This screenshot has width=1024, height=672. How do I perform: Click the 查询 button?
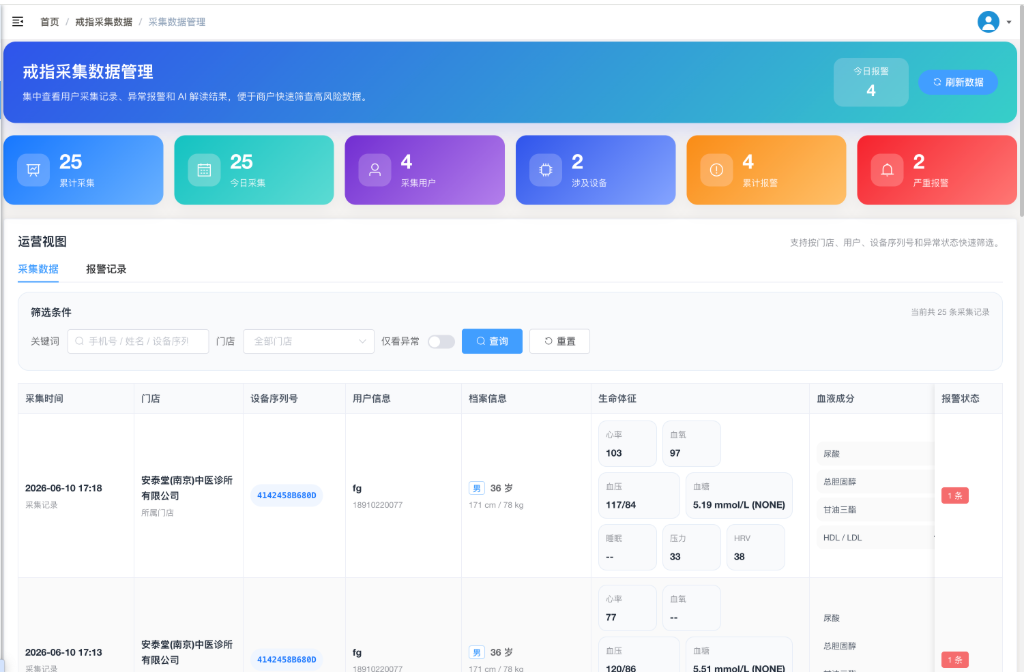tap(492, 342)
